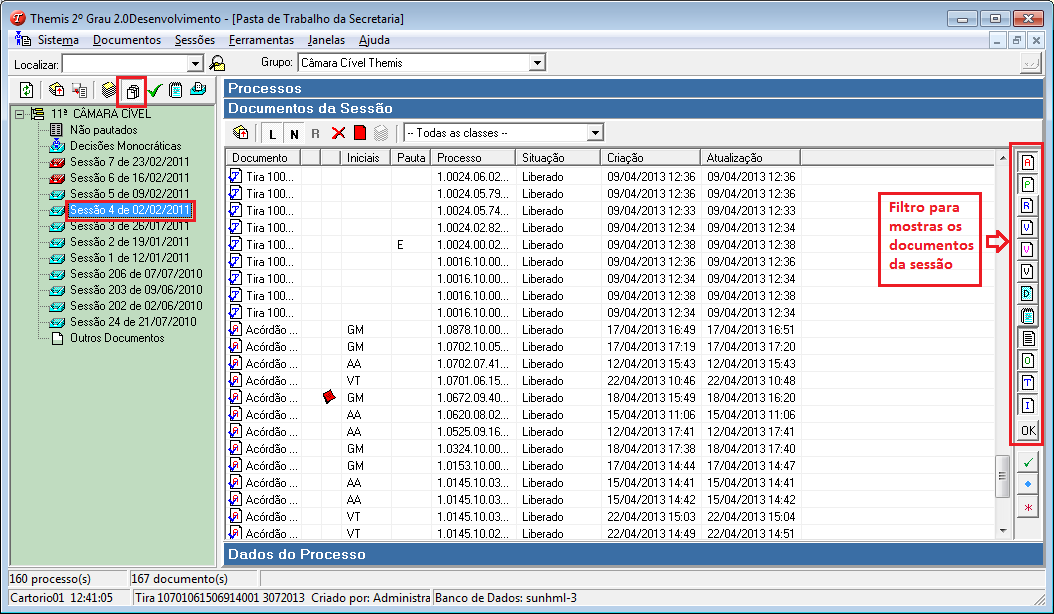
Task: Click the search folder icon beside Localizar
Action: pos(217,63)
